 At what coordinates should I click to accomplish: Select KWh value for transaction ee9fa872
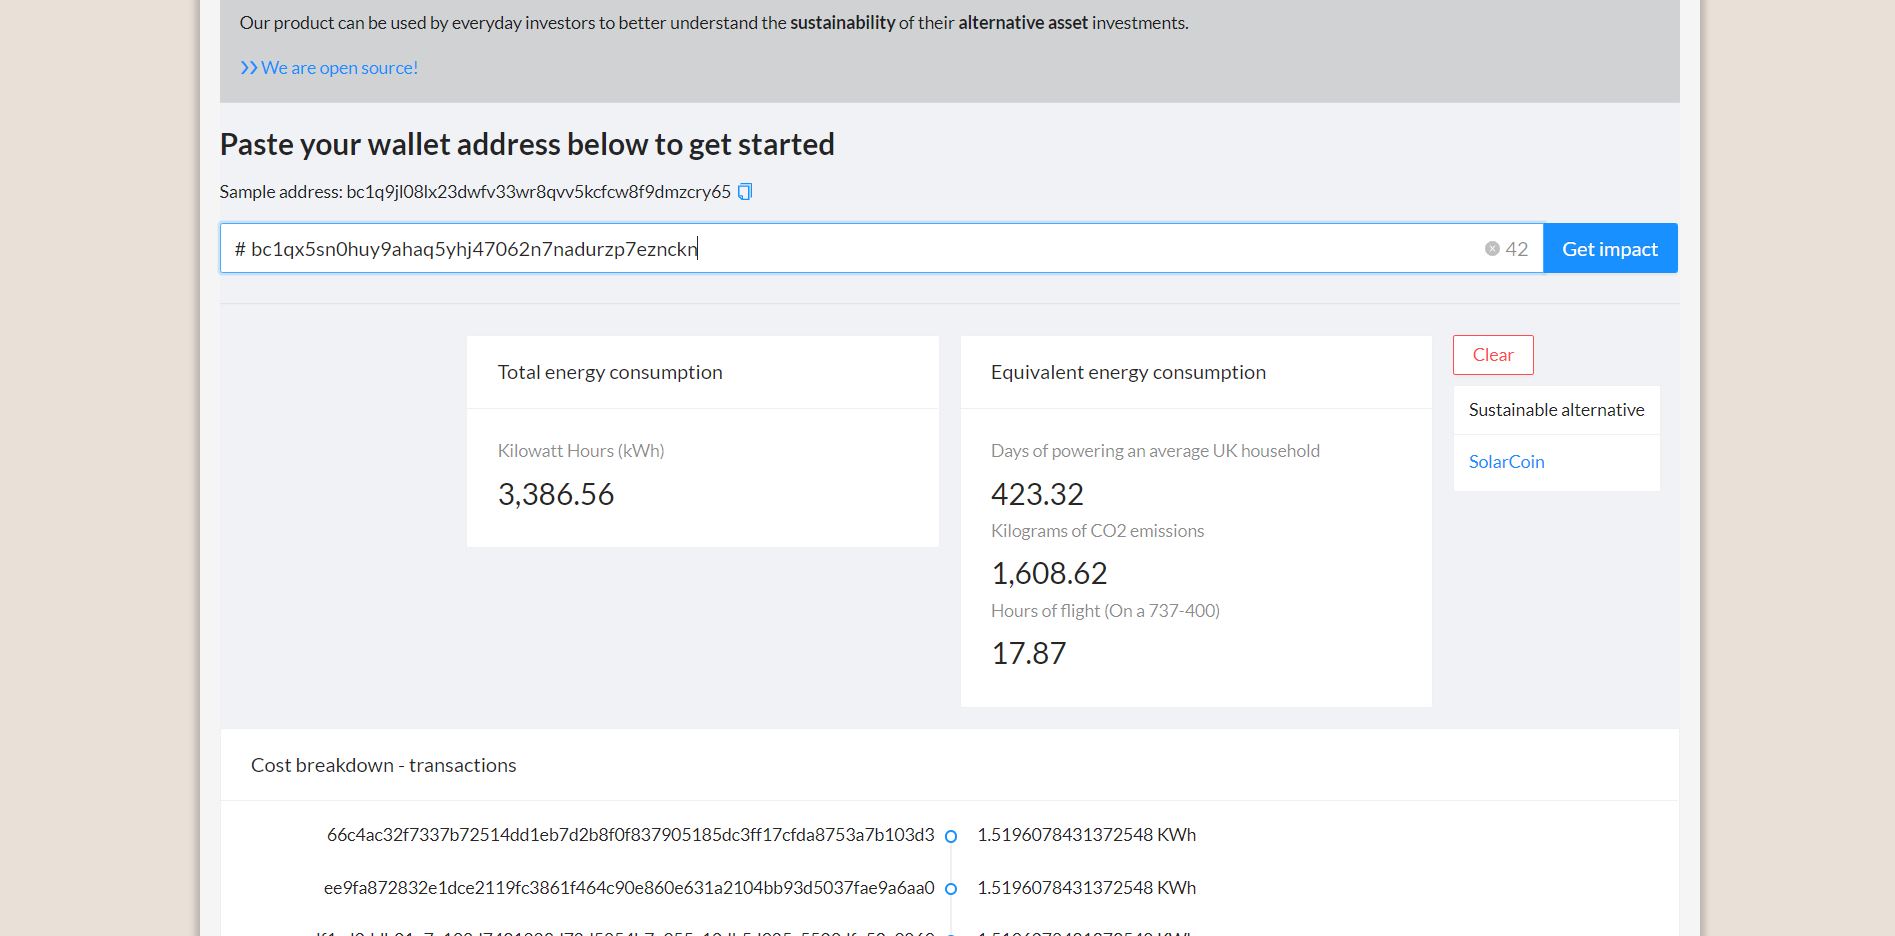click(1086, 888)
